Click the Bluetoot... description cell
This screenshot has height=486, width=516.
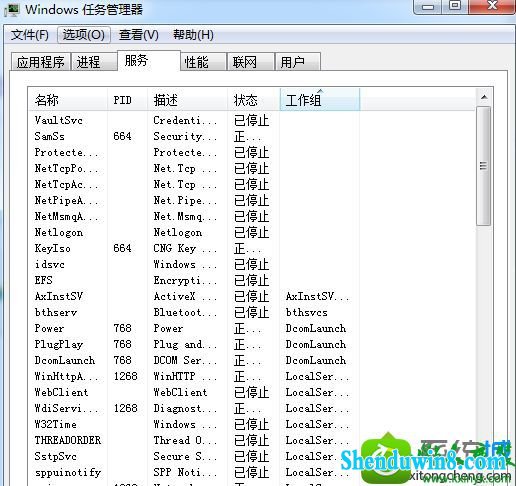point(185,312)
